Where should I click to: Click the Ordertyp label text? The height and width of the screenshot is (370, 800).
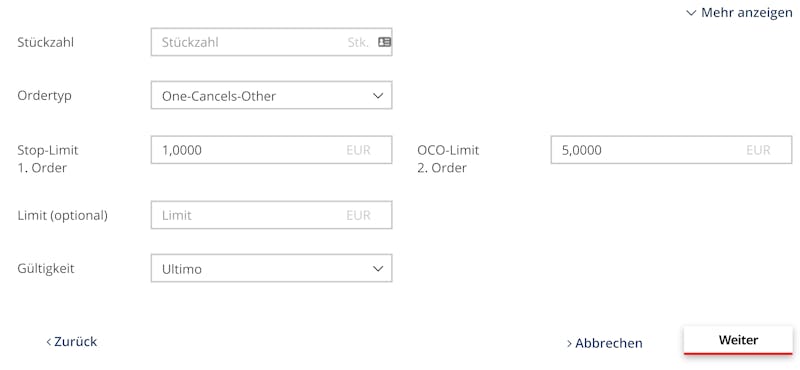tap(44, 95)
